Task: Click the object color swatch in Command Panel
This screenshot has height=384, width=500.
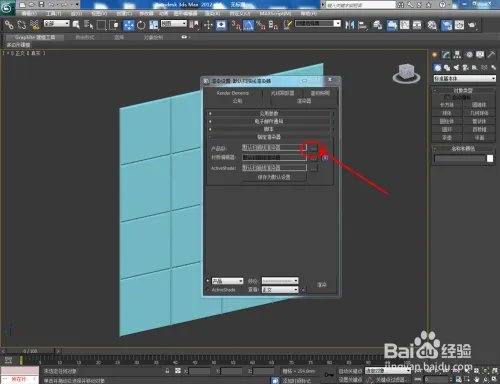Action: [x=490, y=158]
